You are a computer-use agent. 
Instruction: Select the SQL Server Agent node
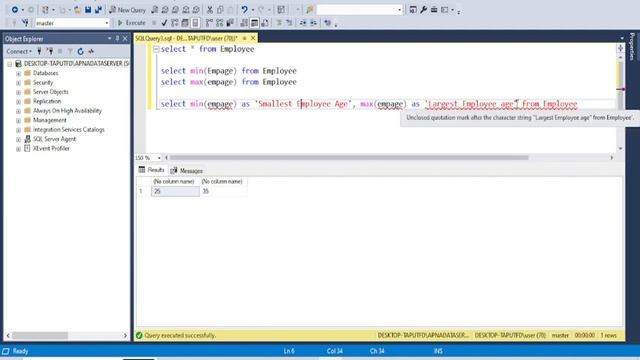(54, 139)
